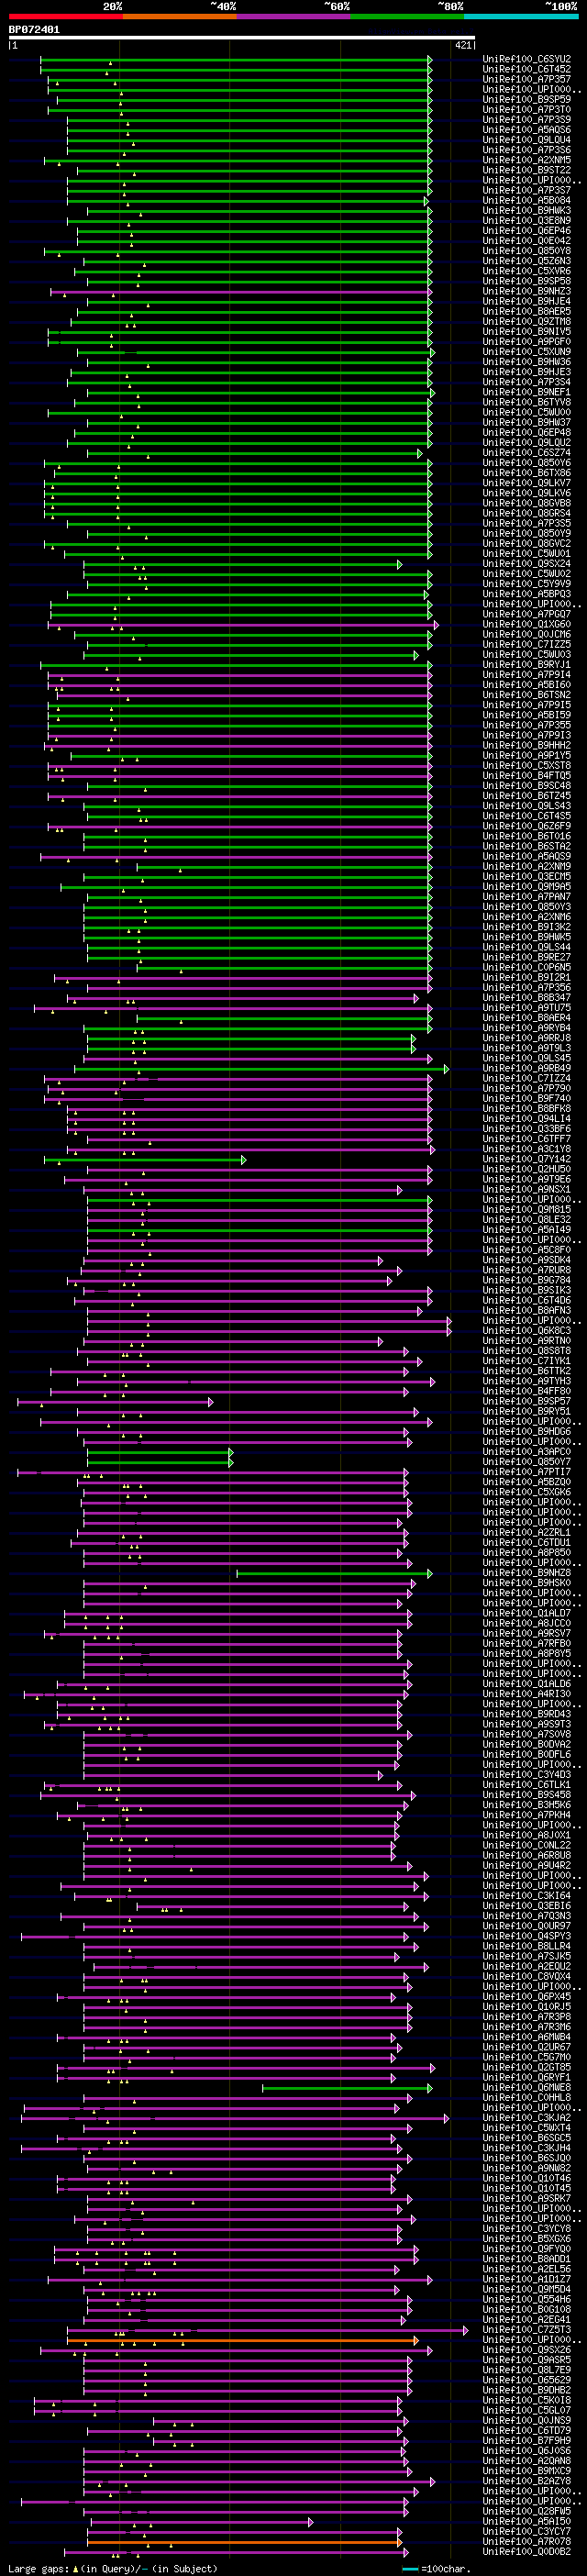Viewport: 587px width, 2576px height.
Task: Select hit label UniRef100_A9RB49
Action: click(x=527, y=1069)
